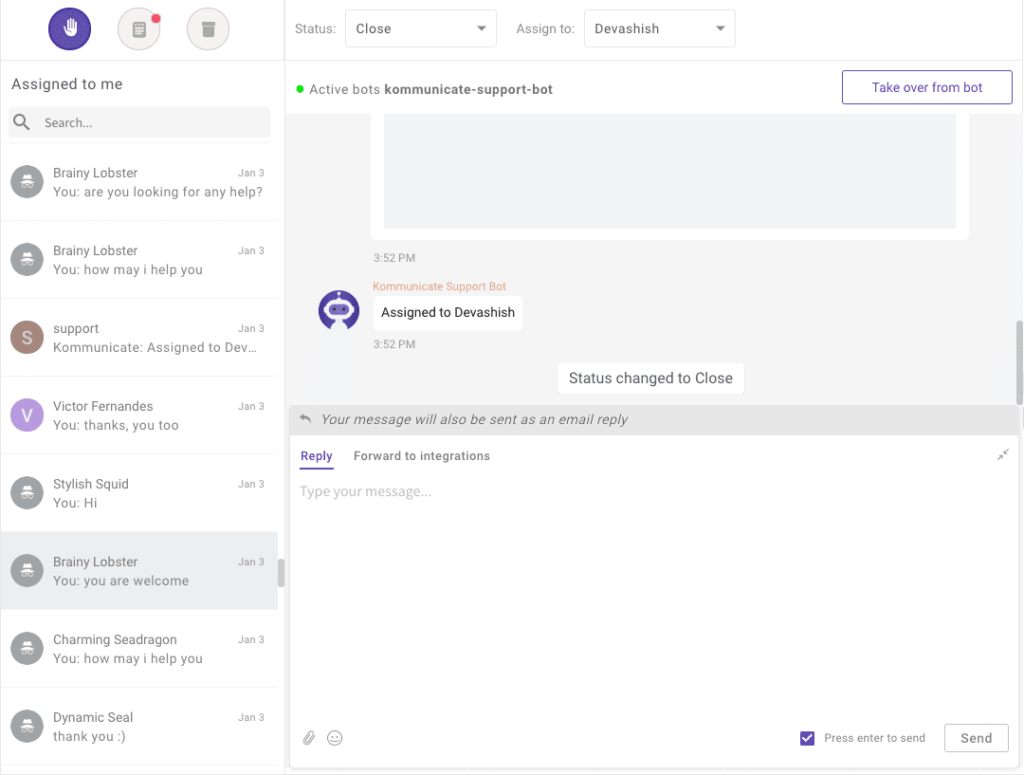The image size is (1024, 775).
Task: Toggle the green Active bots status indicator
Action: (298, 88)
